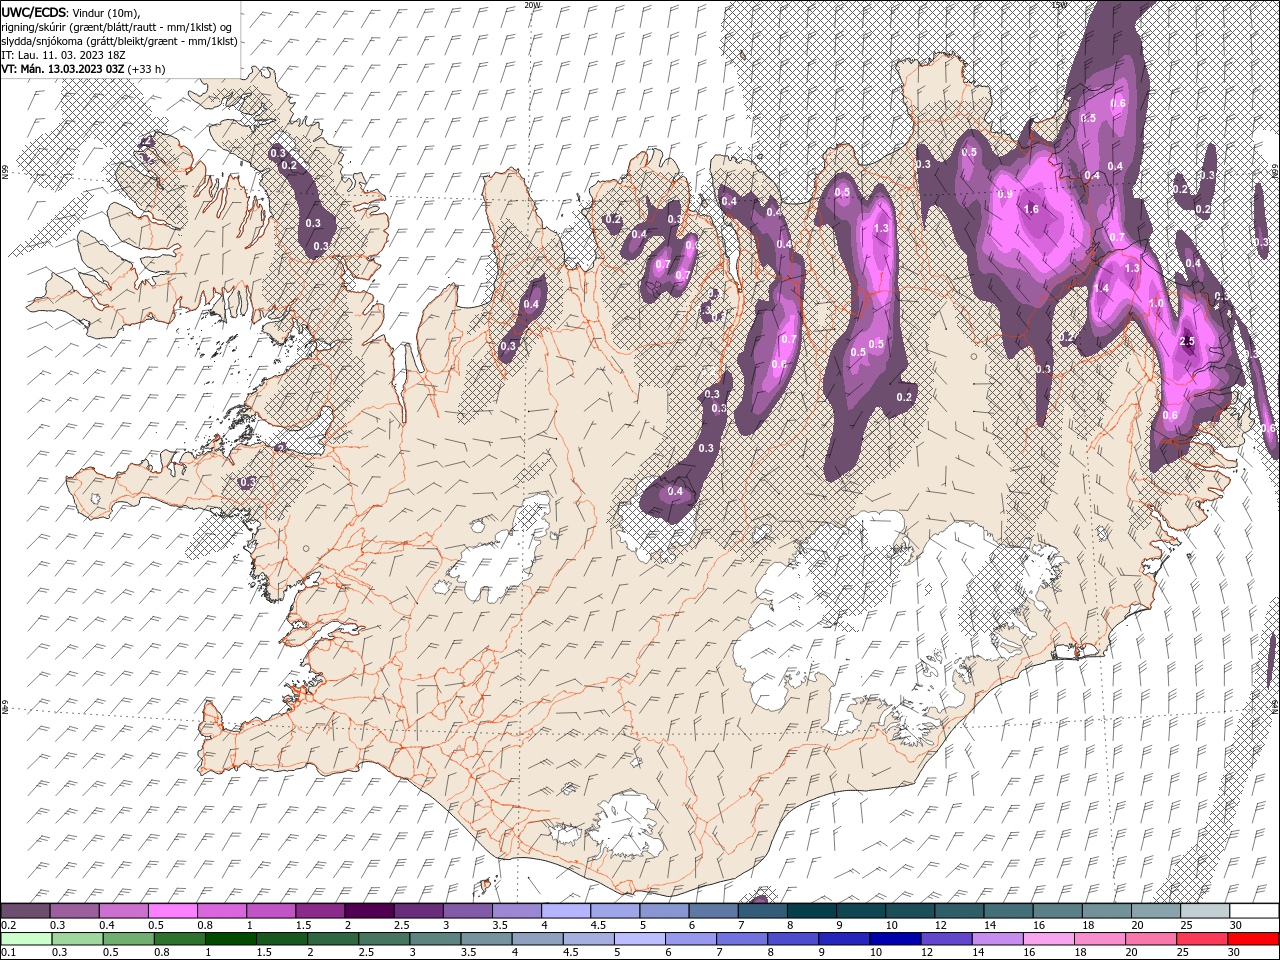Click the 'slydda/snjókoma' legend description line
Viewport: 1280px width, 960px height.
pos(119,41)
